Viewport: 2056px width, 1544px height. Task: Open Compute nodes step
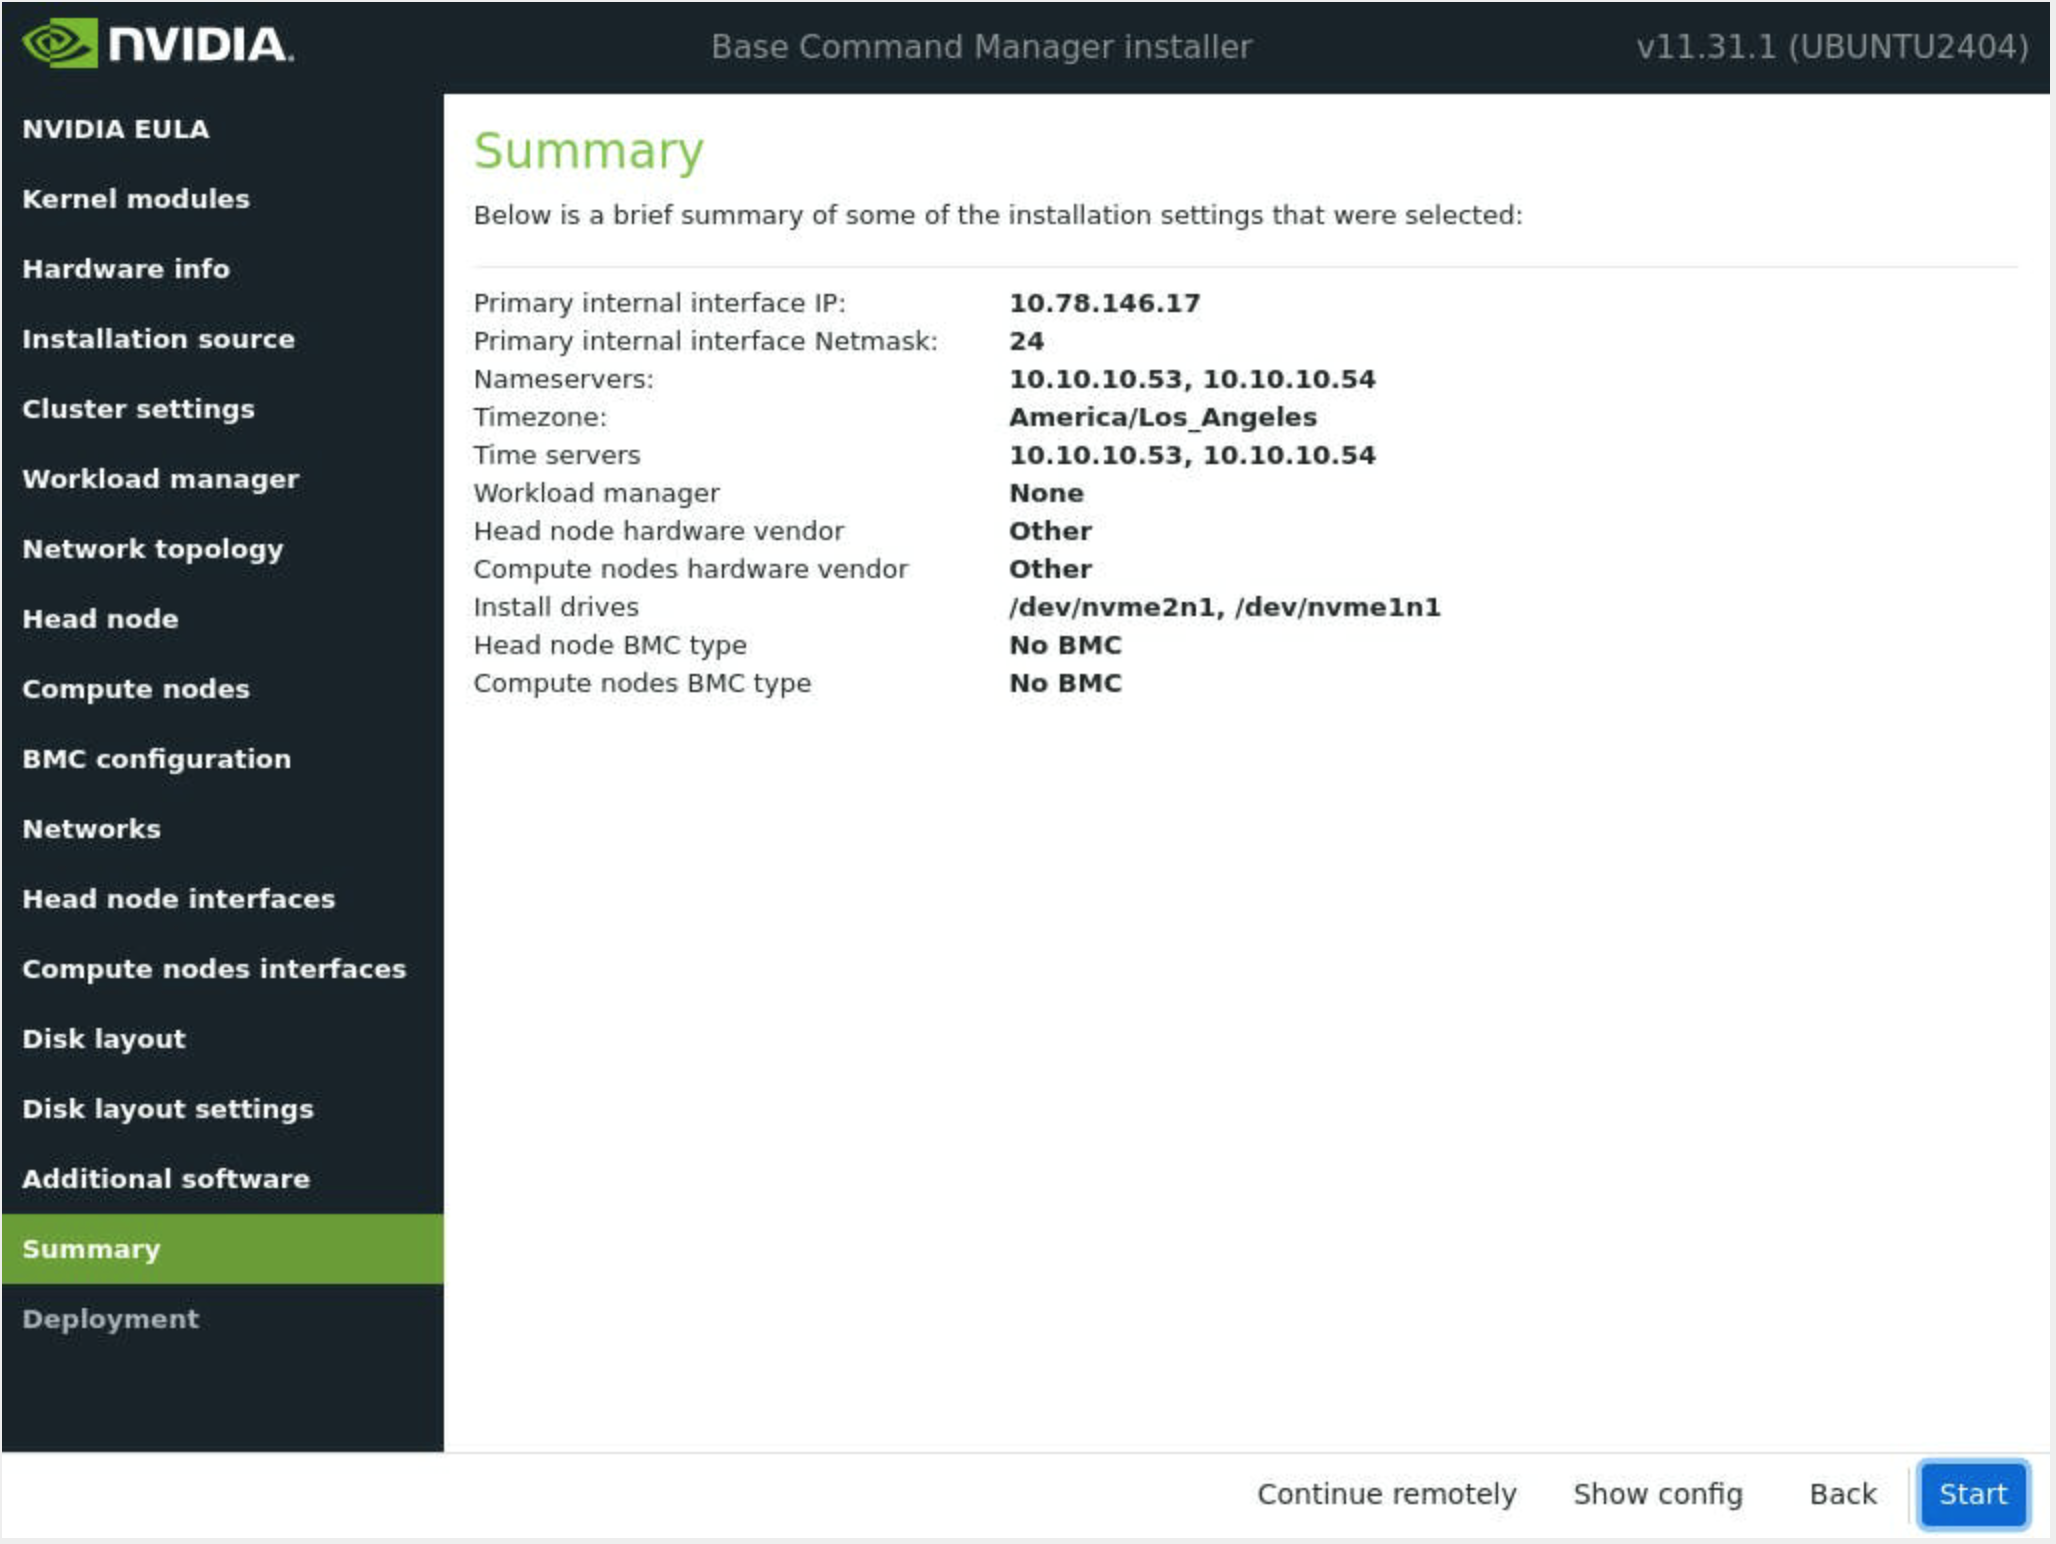point(136,689)
